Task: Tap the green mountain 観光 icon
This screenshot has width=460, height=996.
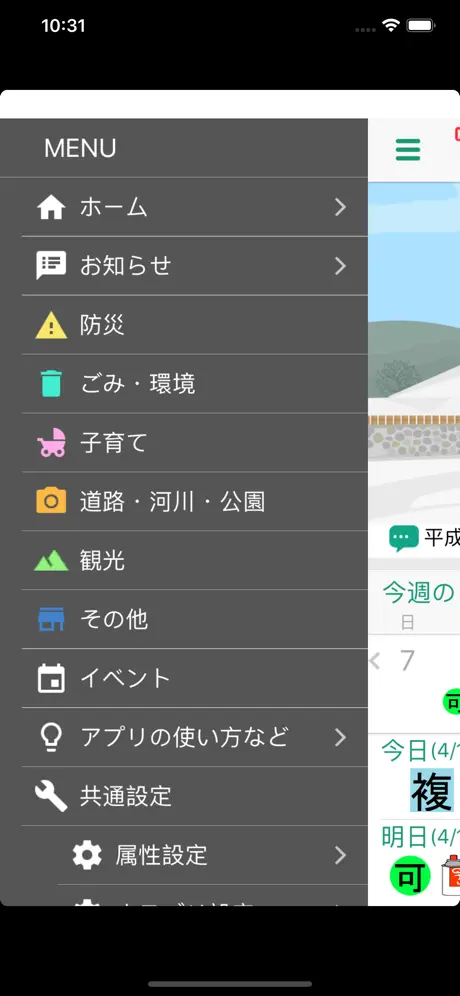Action: click(x=51, y=560)
